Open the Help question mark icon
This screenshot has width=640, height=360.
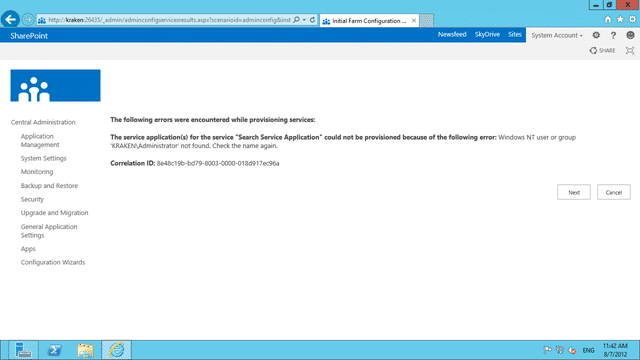(x=613, y=35)
